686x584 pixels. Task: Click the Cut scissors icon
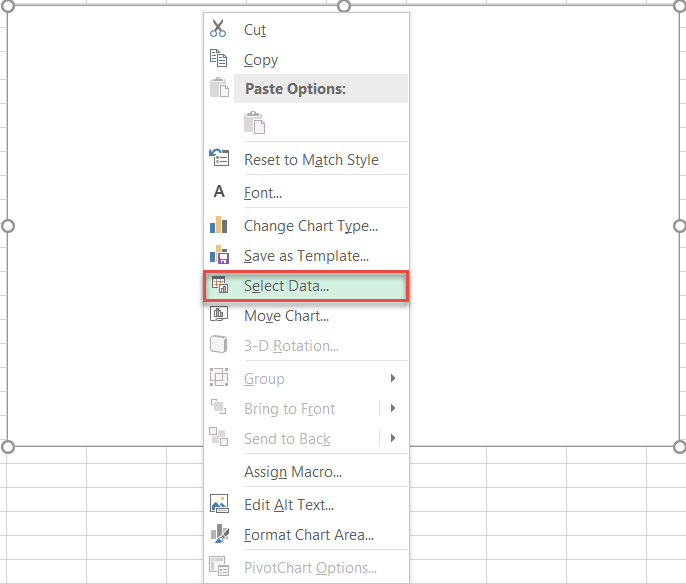pos(218,28)
